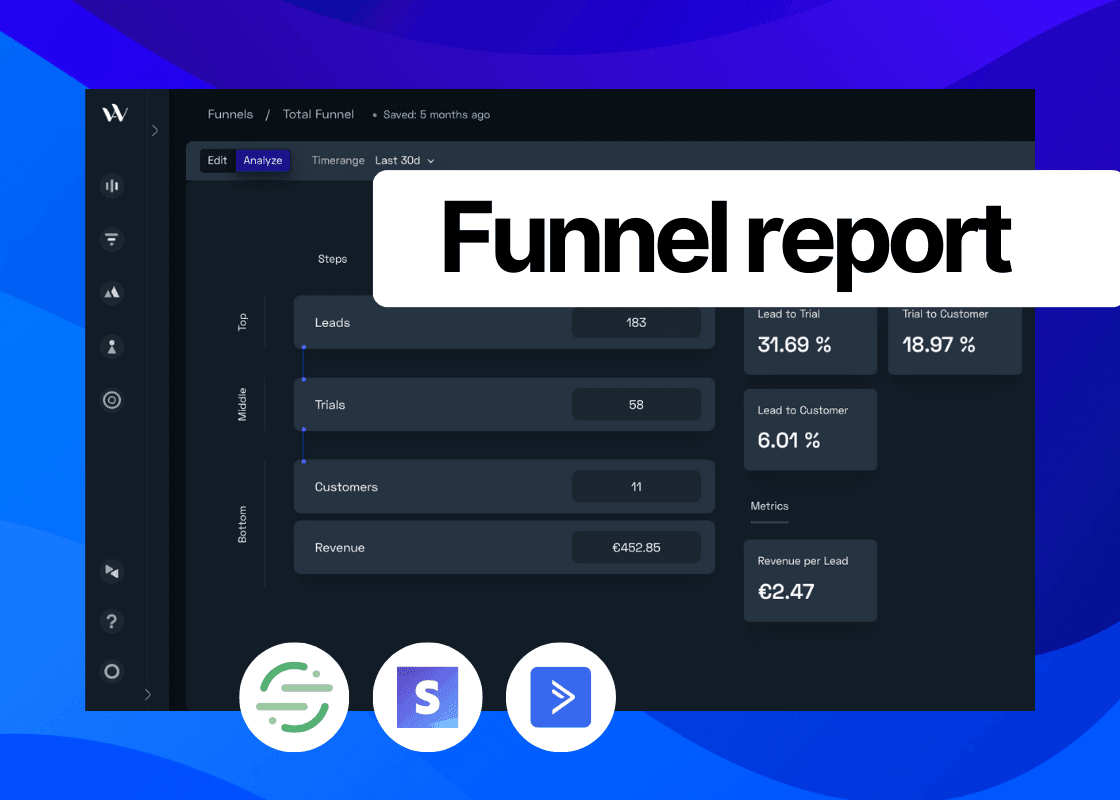Select the Analyze tab
This screenshot has width=1120, height=800.
click(x=263, y=160)
